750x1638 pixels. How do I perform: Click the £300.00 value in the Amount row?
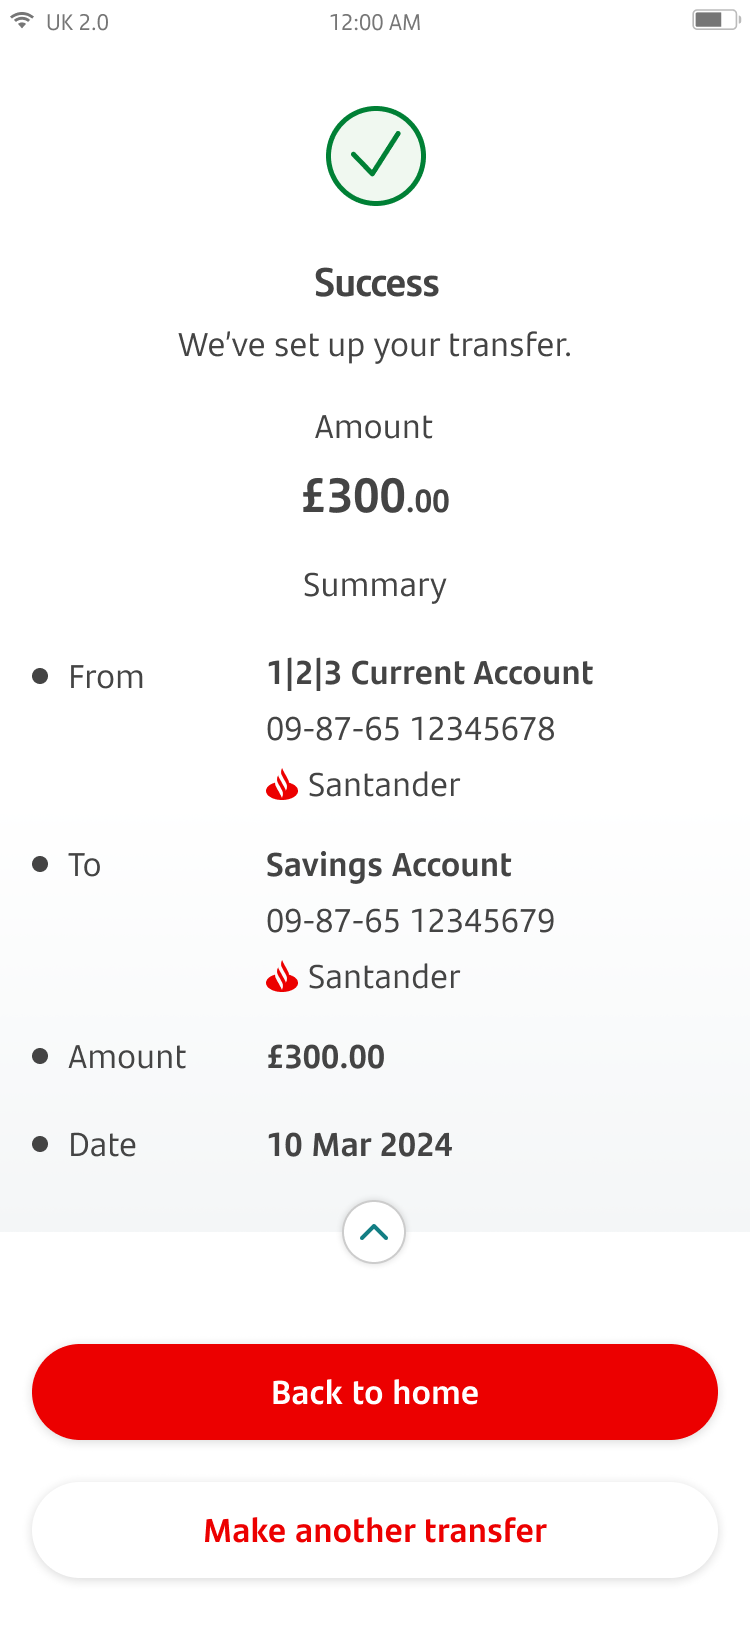click(x=326, y=1057)
